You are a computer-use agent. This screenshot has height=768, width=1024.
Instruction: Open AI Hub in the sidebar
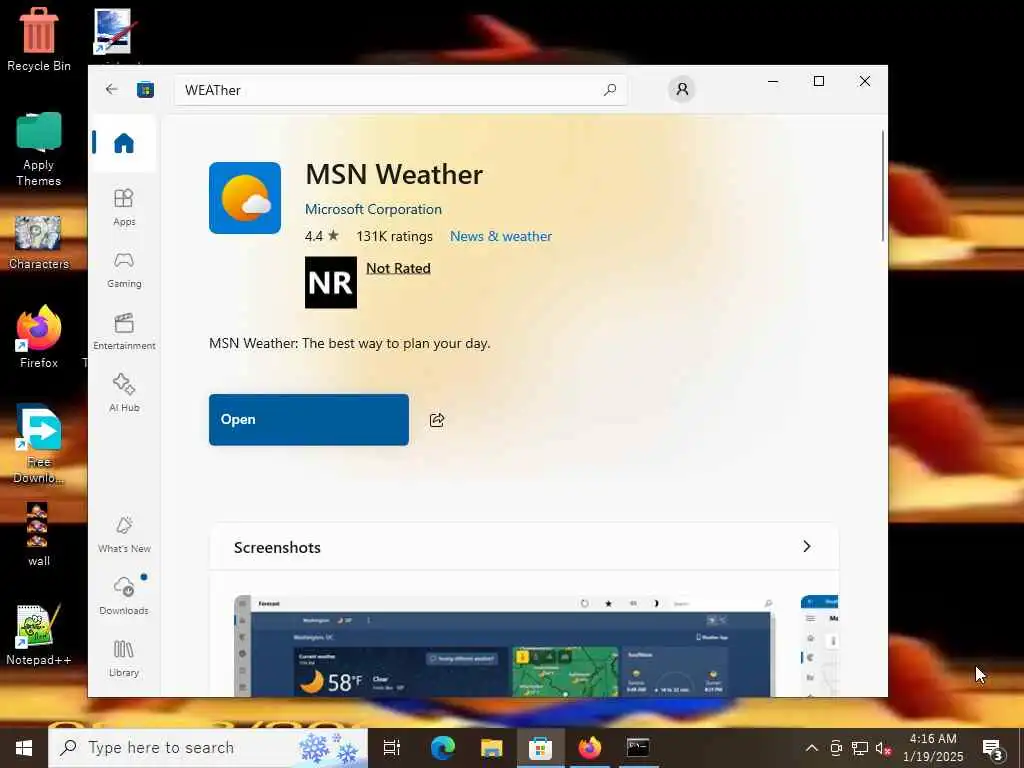click(x=123, y=393)
